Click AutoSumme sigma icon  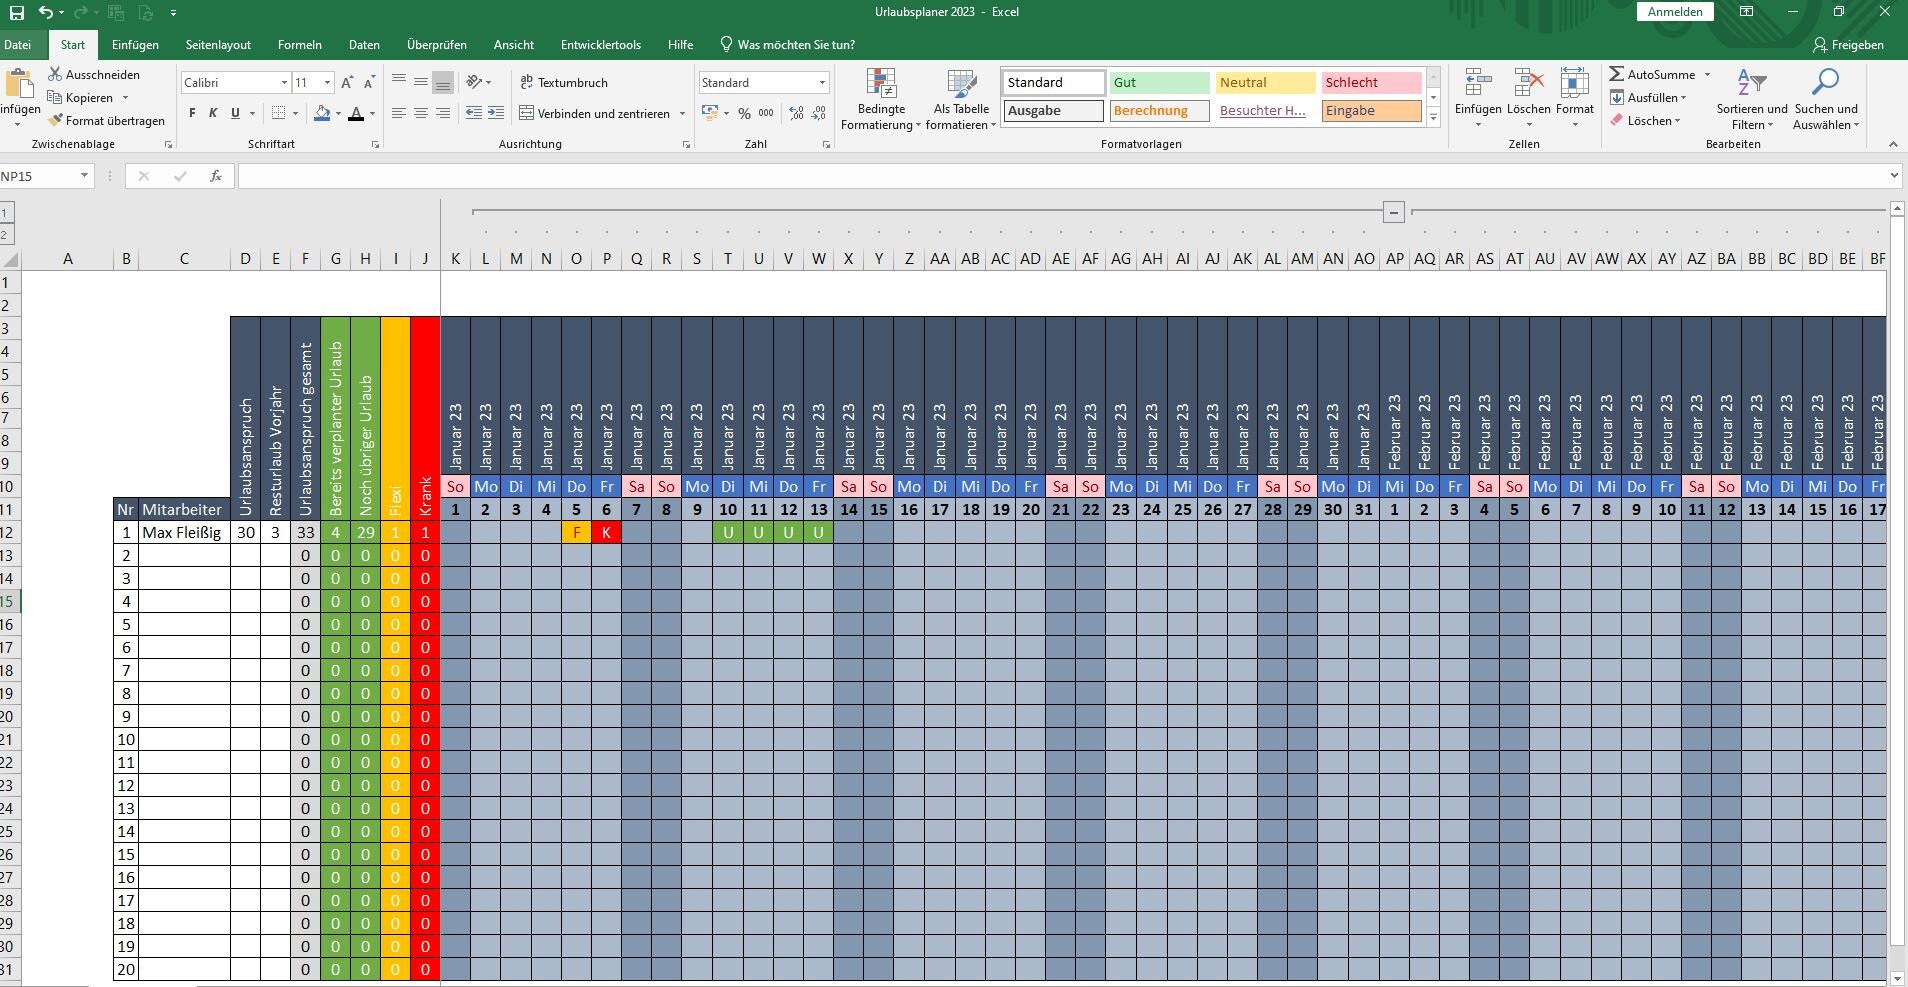(x=1617, y=74)
